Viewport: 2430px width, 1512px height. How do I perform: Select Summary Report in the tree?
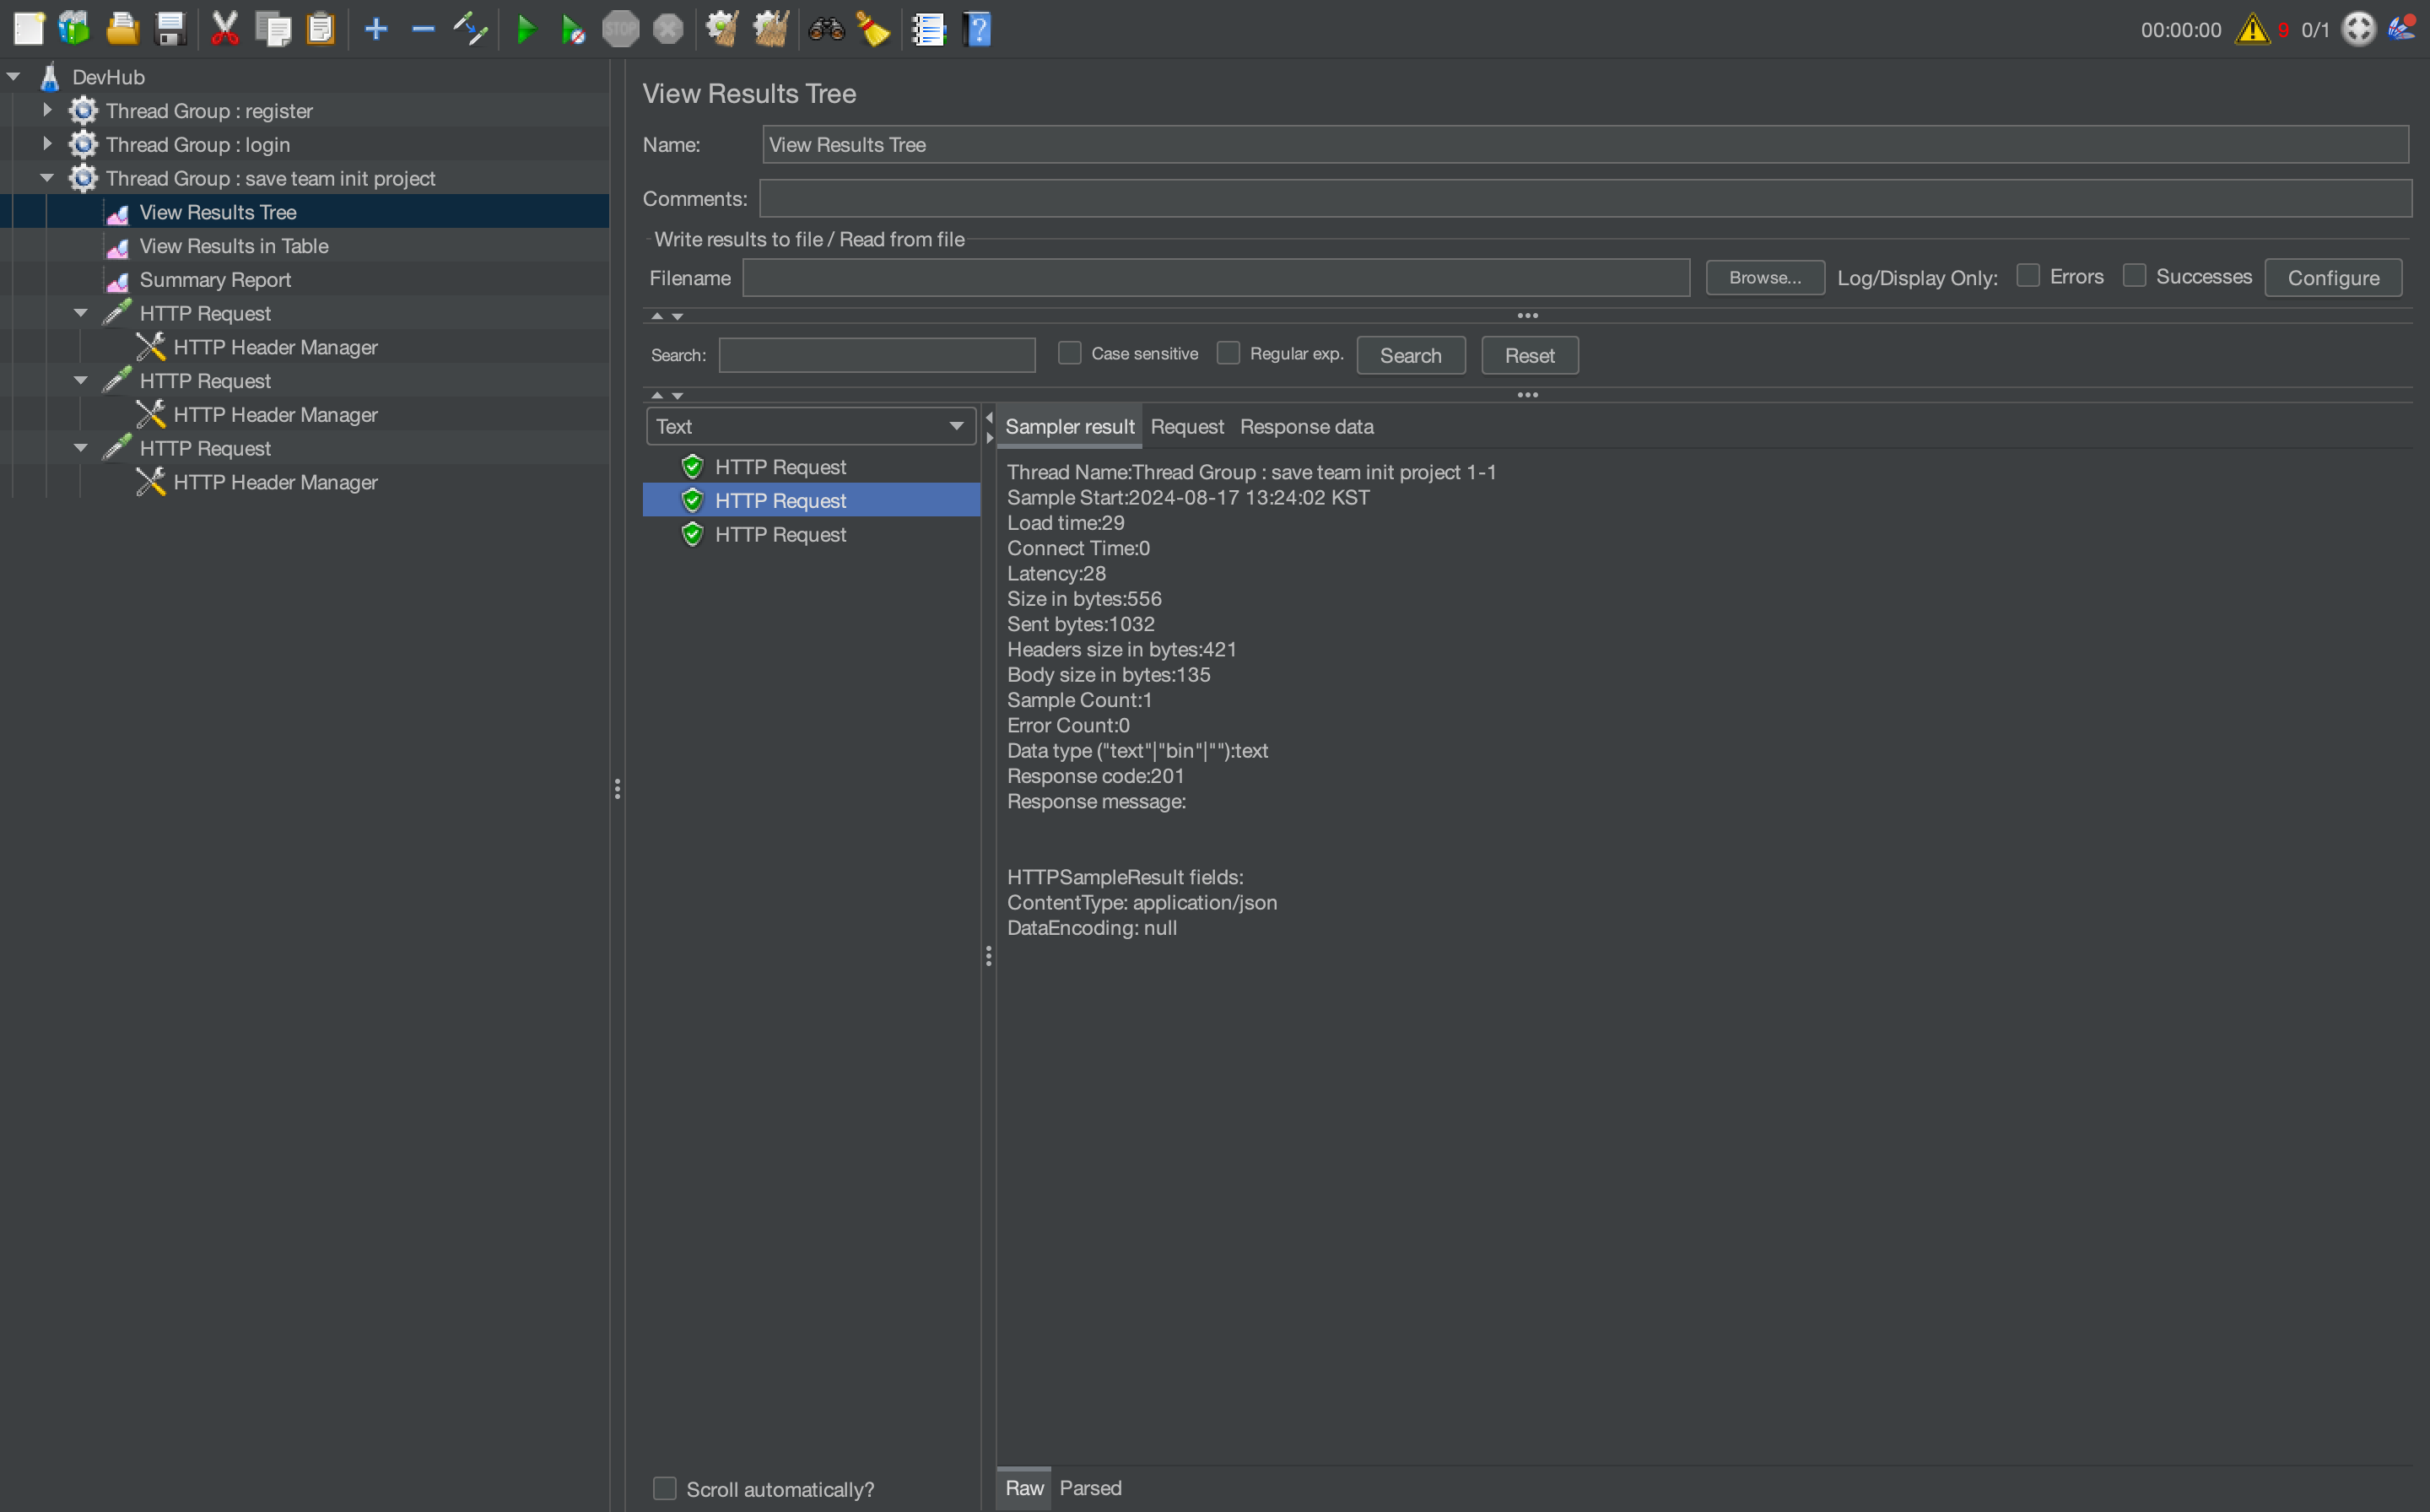215,279
